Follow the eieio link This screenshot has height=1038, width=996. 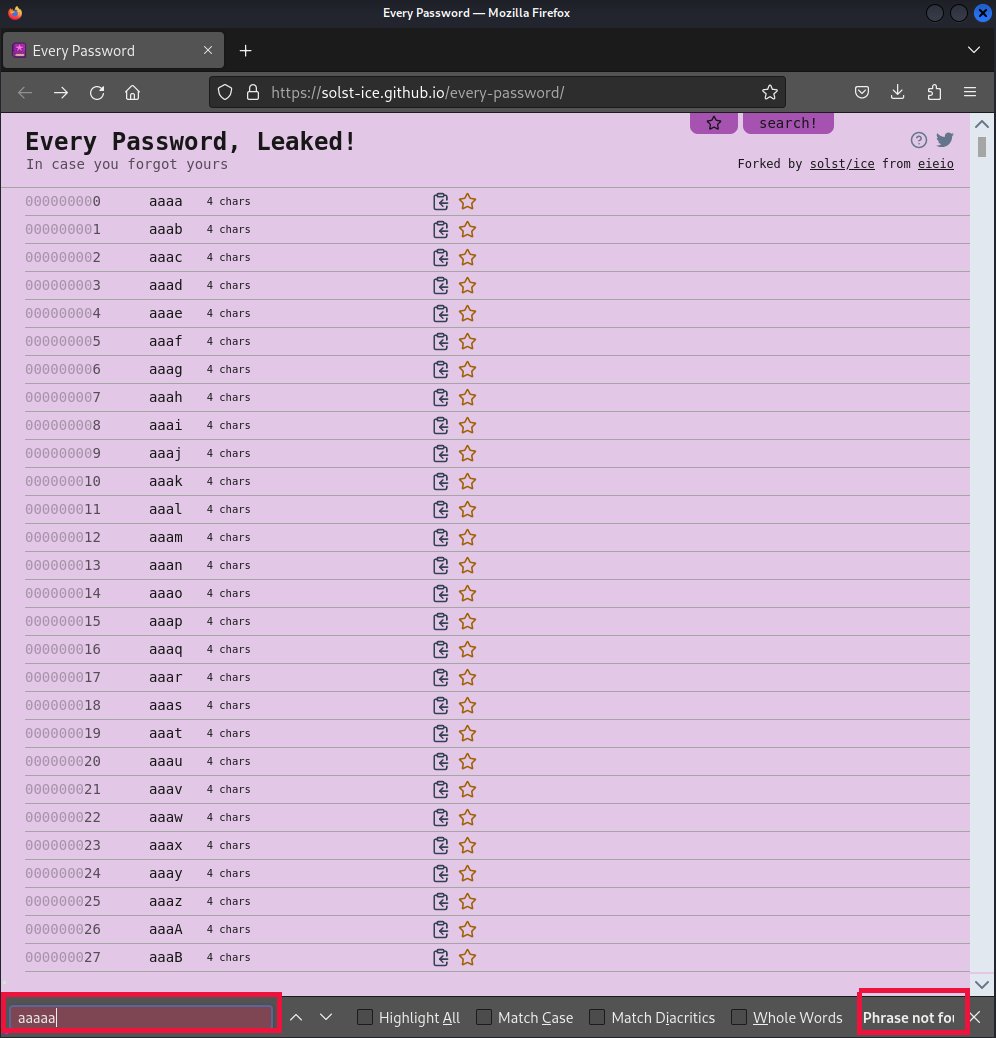click(x=935, y=164)
